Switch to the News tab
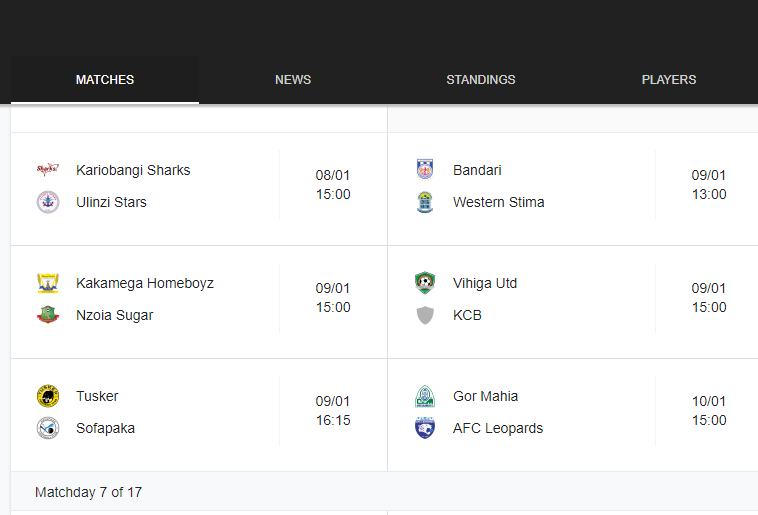 [293, 80]
